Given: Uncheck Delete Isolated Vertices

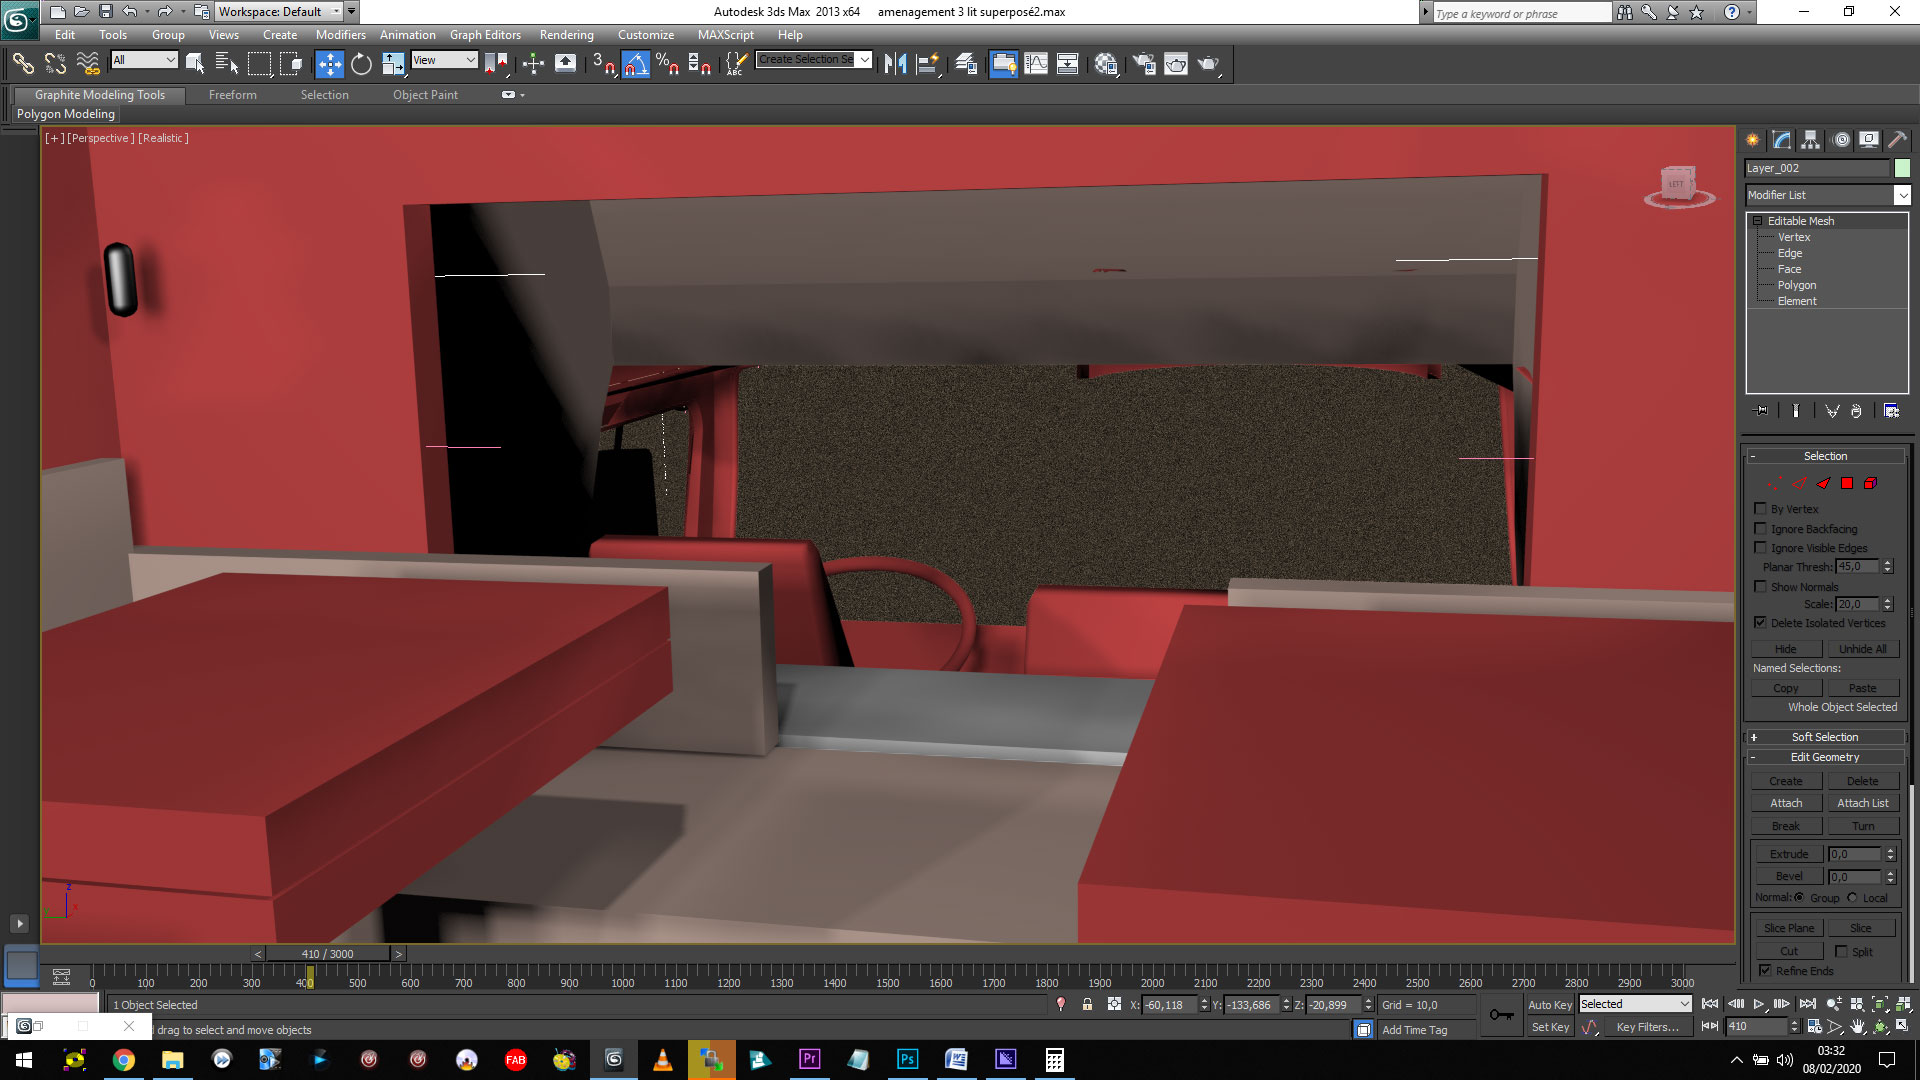Looking at the screenshot, I should [x=1760, y=622].
